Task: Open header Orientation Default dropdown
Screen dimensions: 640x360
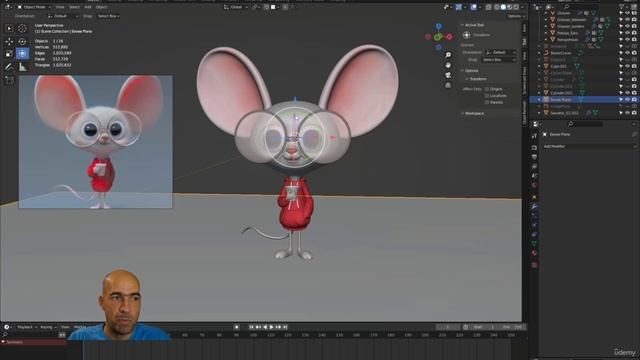Action: point(63,16)
